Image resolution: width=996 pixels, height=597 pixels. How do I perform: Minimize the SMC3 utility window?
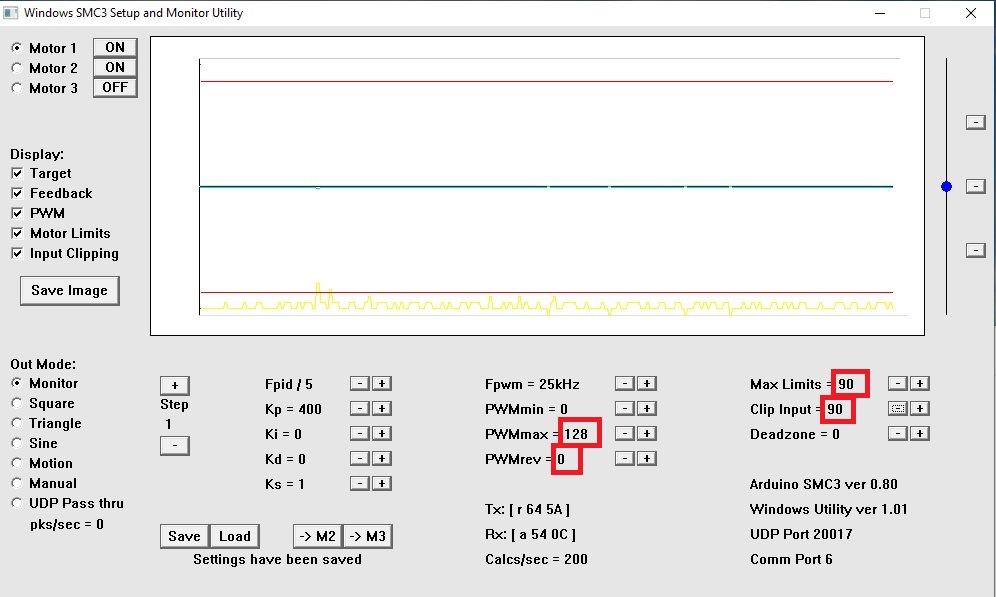pyautogui.click(x=880, y=13)
